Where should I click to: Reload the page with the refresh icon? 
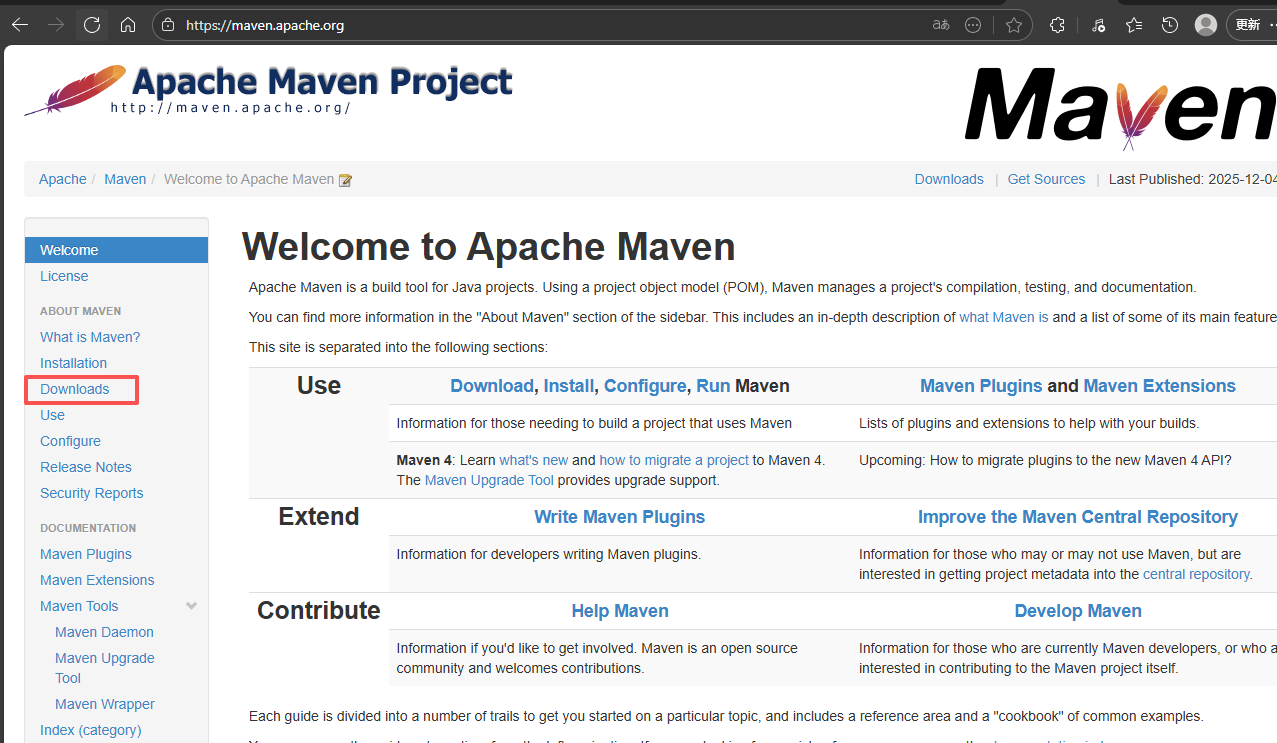[x=92, y=25]
